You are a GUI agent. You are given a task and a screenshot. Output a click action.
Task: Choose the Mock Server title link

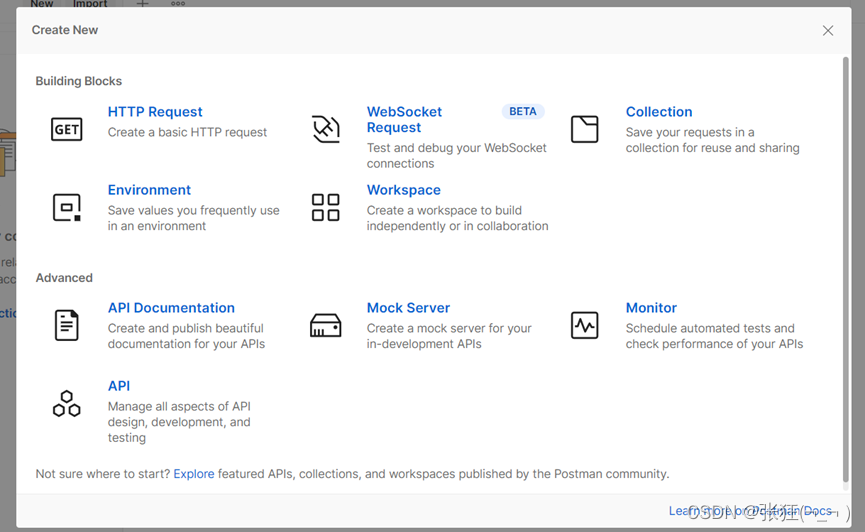coord(408,308)
